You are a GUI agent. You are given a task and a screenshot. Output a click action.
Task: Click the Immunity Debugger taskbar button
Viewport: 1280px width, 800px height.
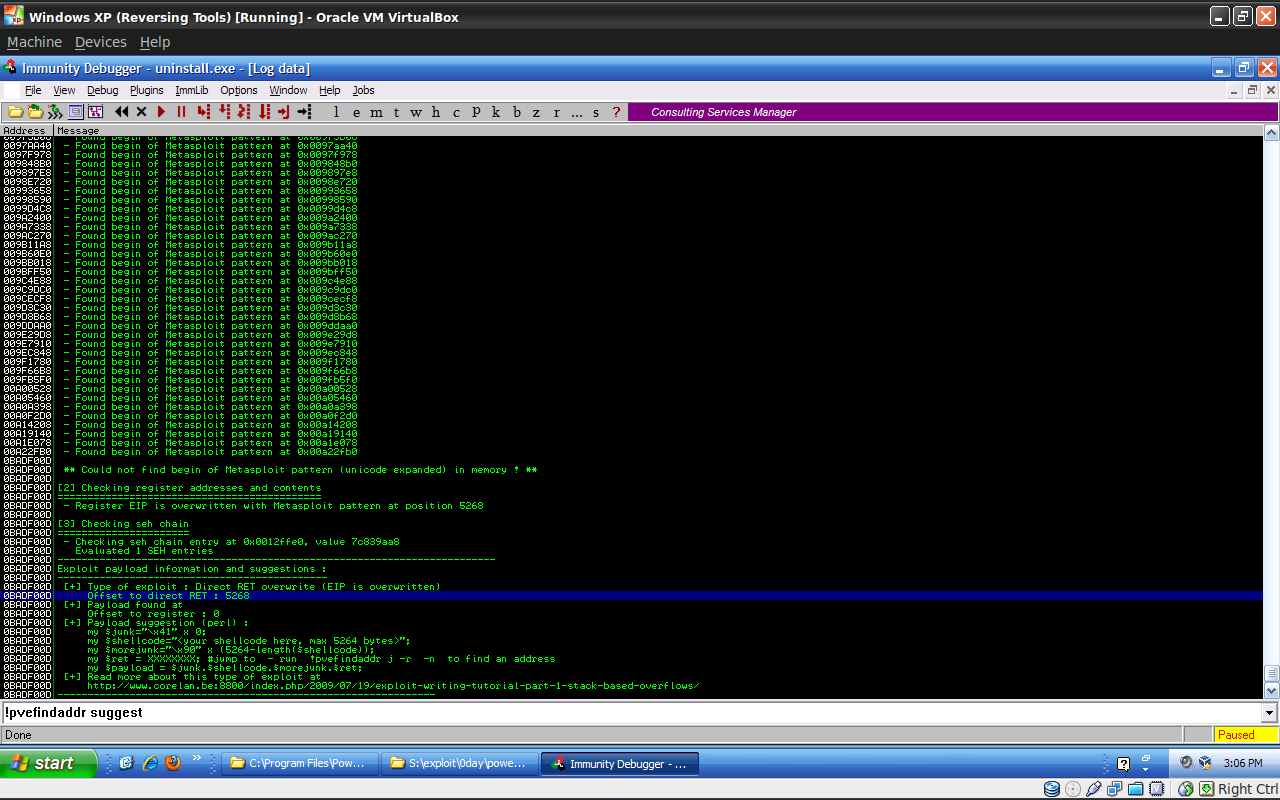[x=621, y=764]
